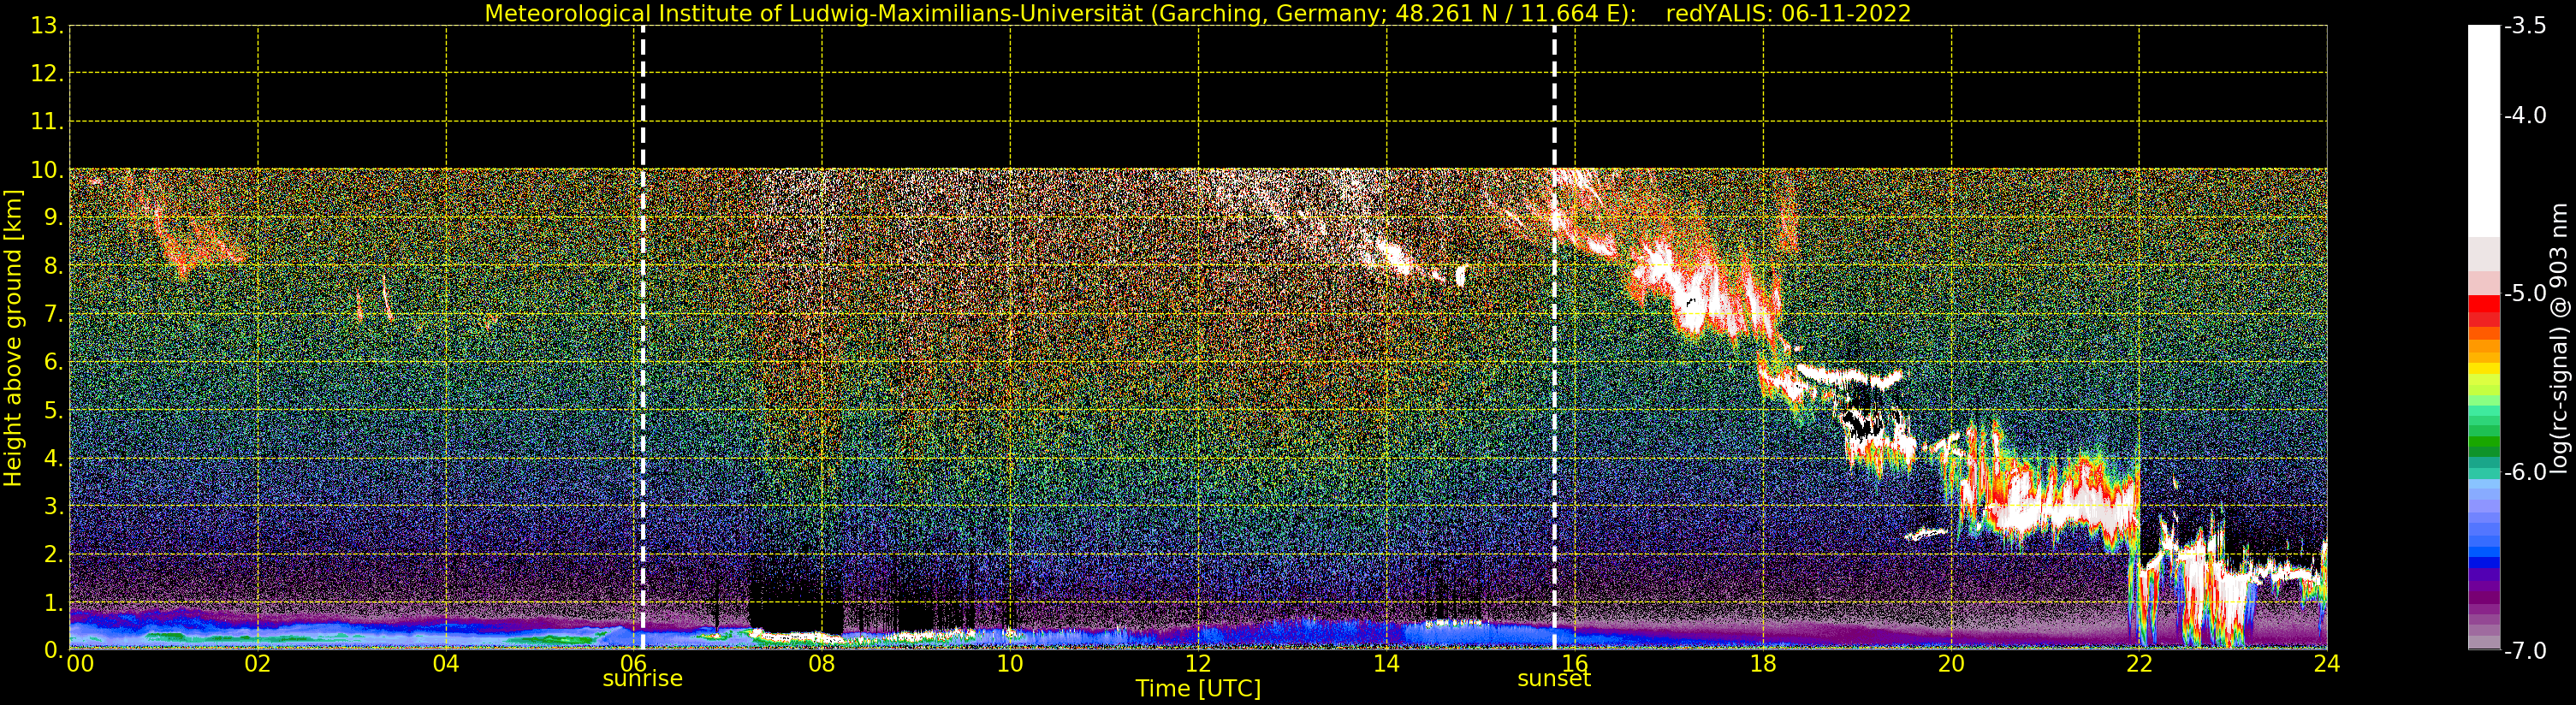Click the '-6.0' colorbar value
The image size is (2576, 705).
point(2525,472)
